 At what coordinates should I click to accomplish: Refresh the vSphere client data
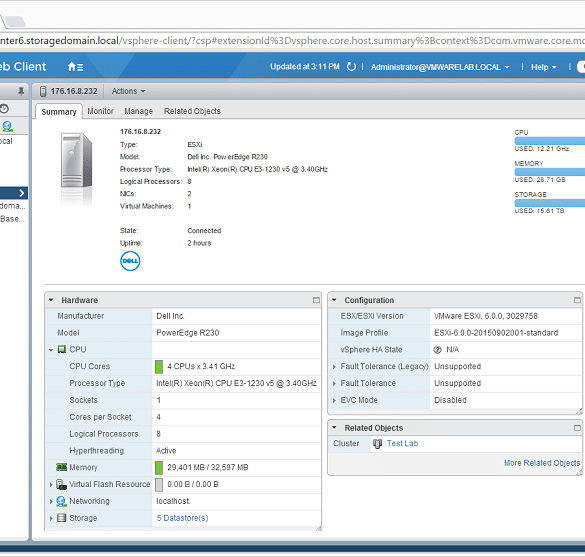point(351,67)
